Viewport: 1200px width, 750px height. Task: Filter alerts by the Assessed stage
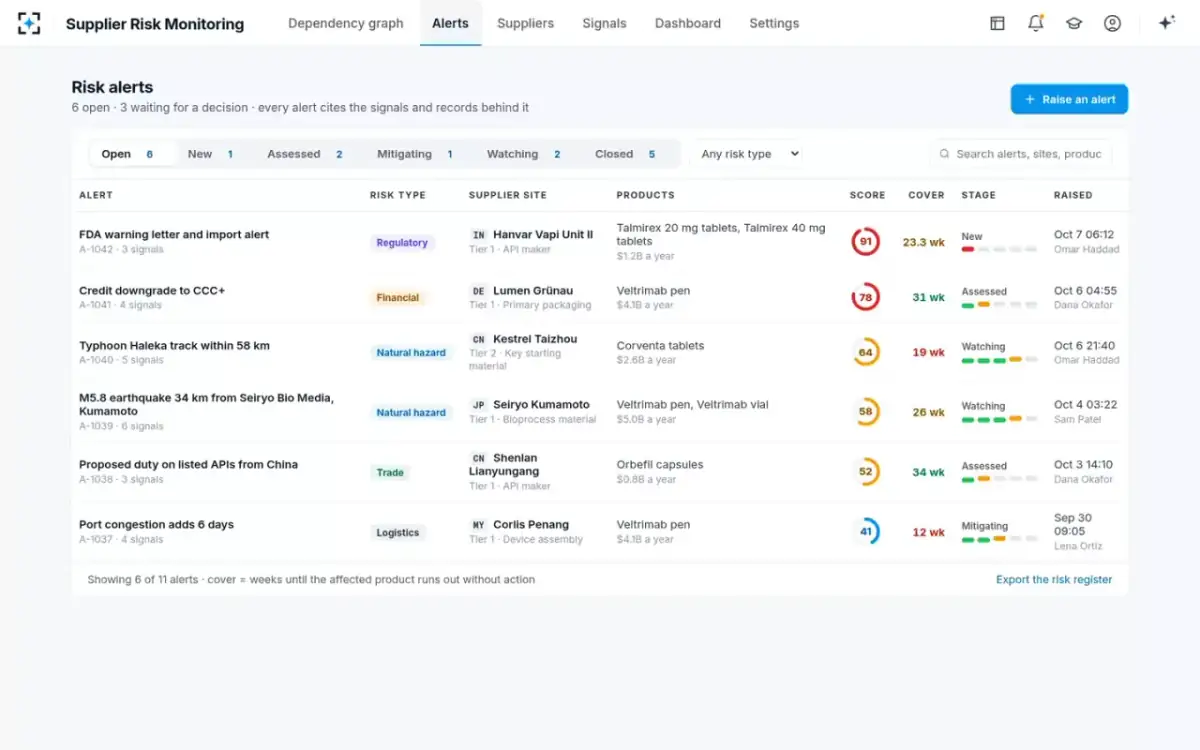(305, 154)
